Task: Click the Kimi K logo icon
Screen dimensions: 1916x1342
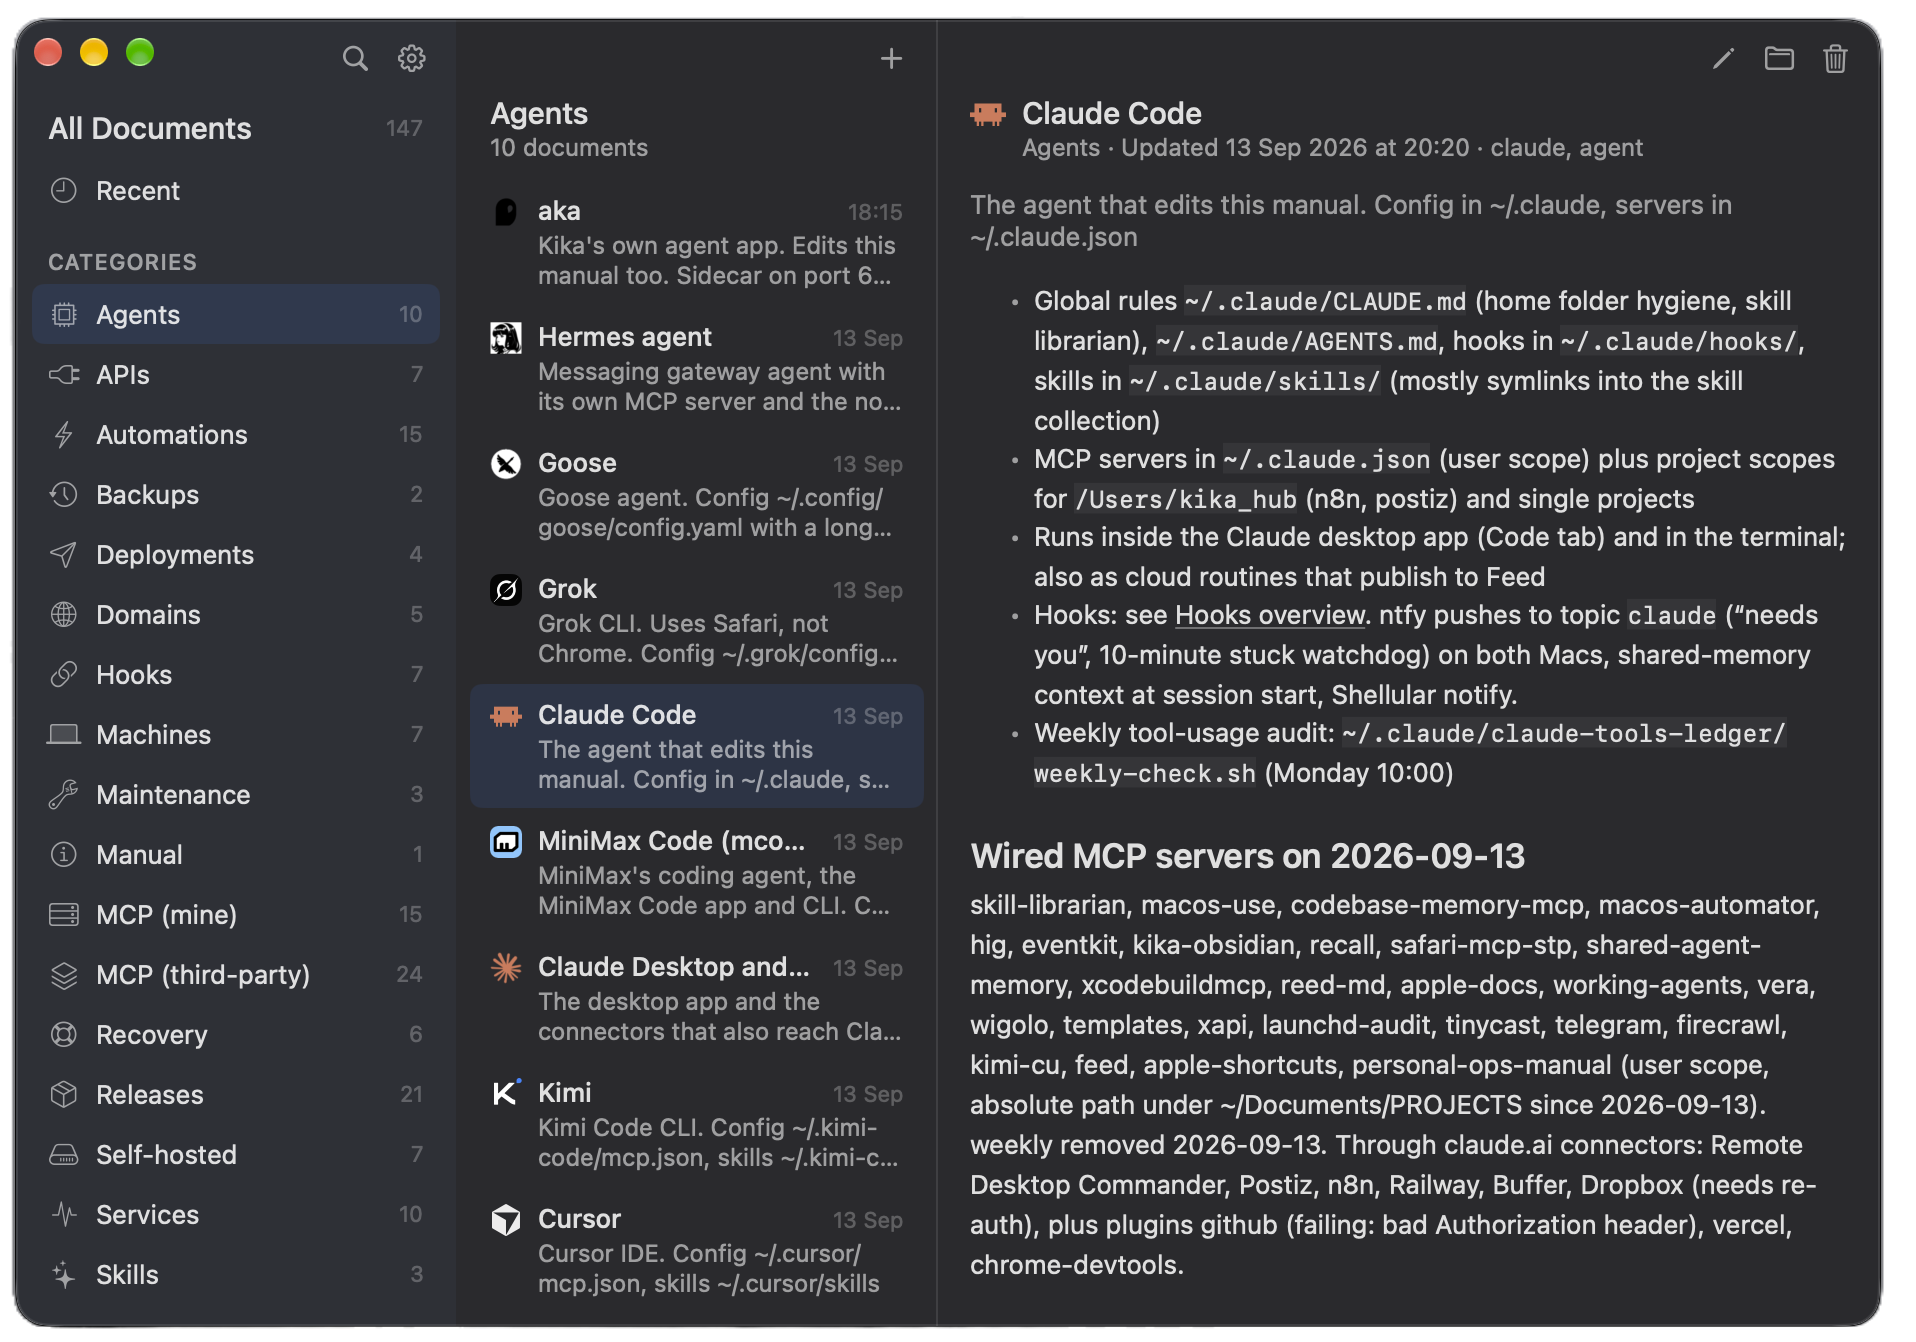Action: coord(506,1093)
